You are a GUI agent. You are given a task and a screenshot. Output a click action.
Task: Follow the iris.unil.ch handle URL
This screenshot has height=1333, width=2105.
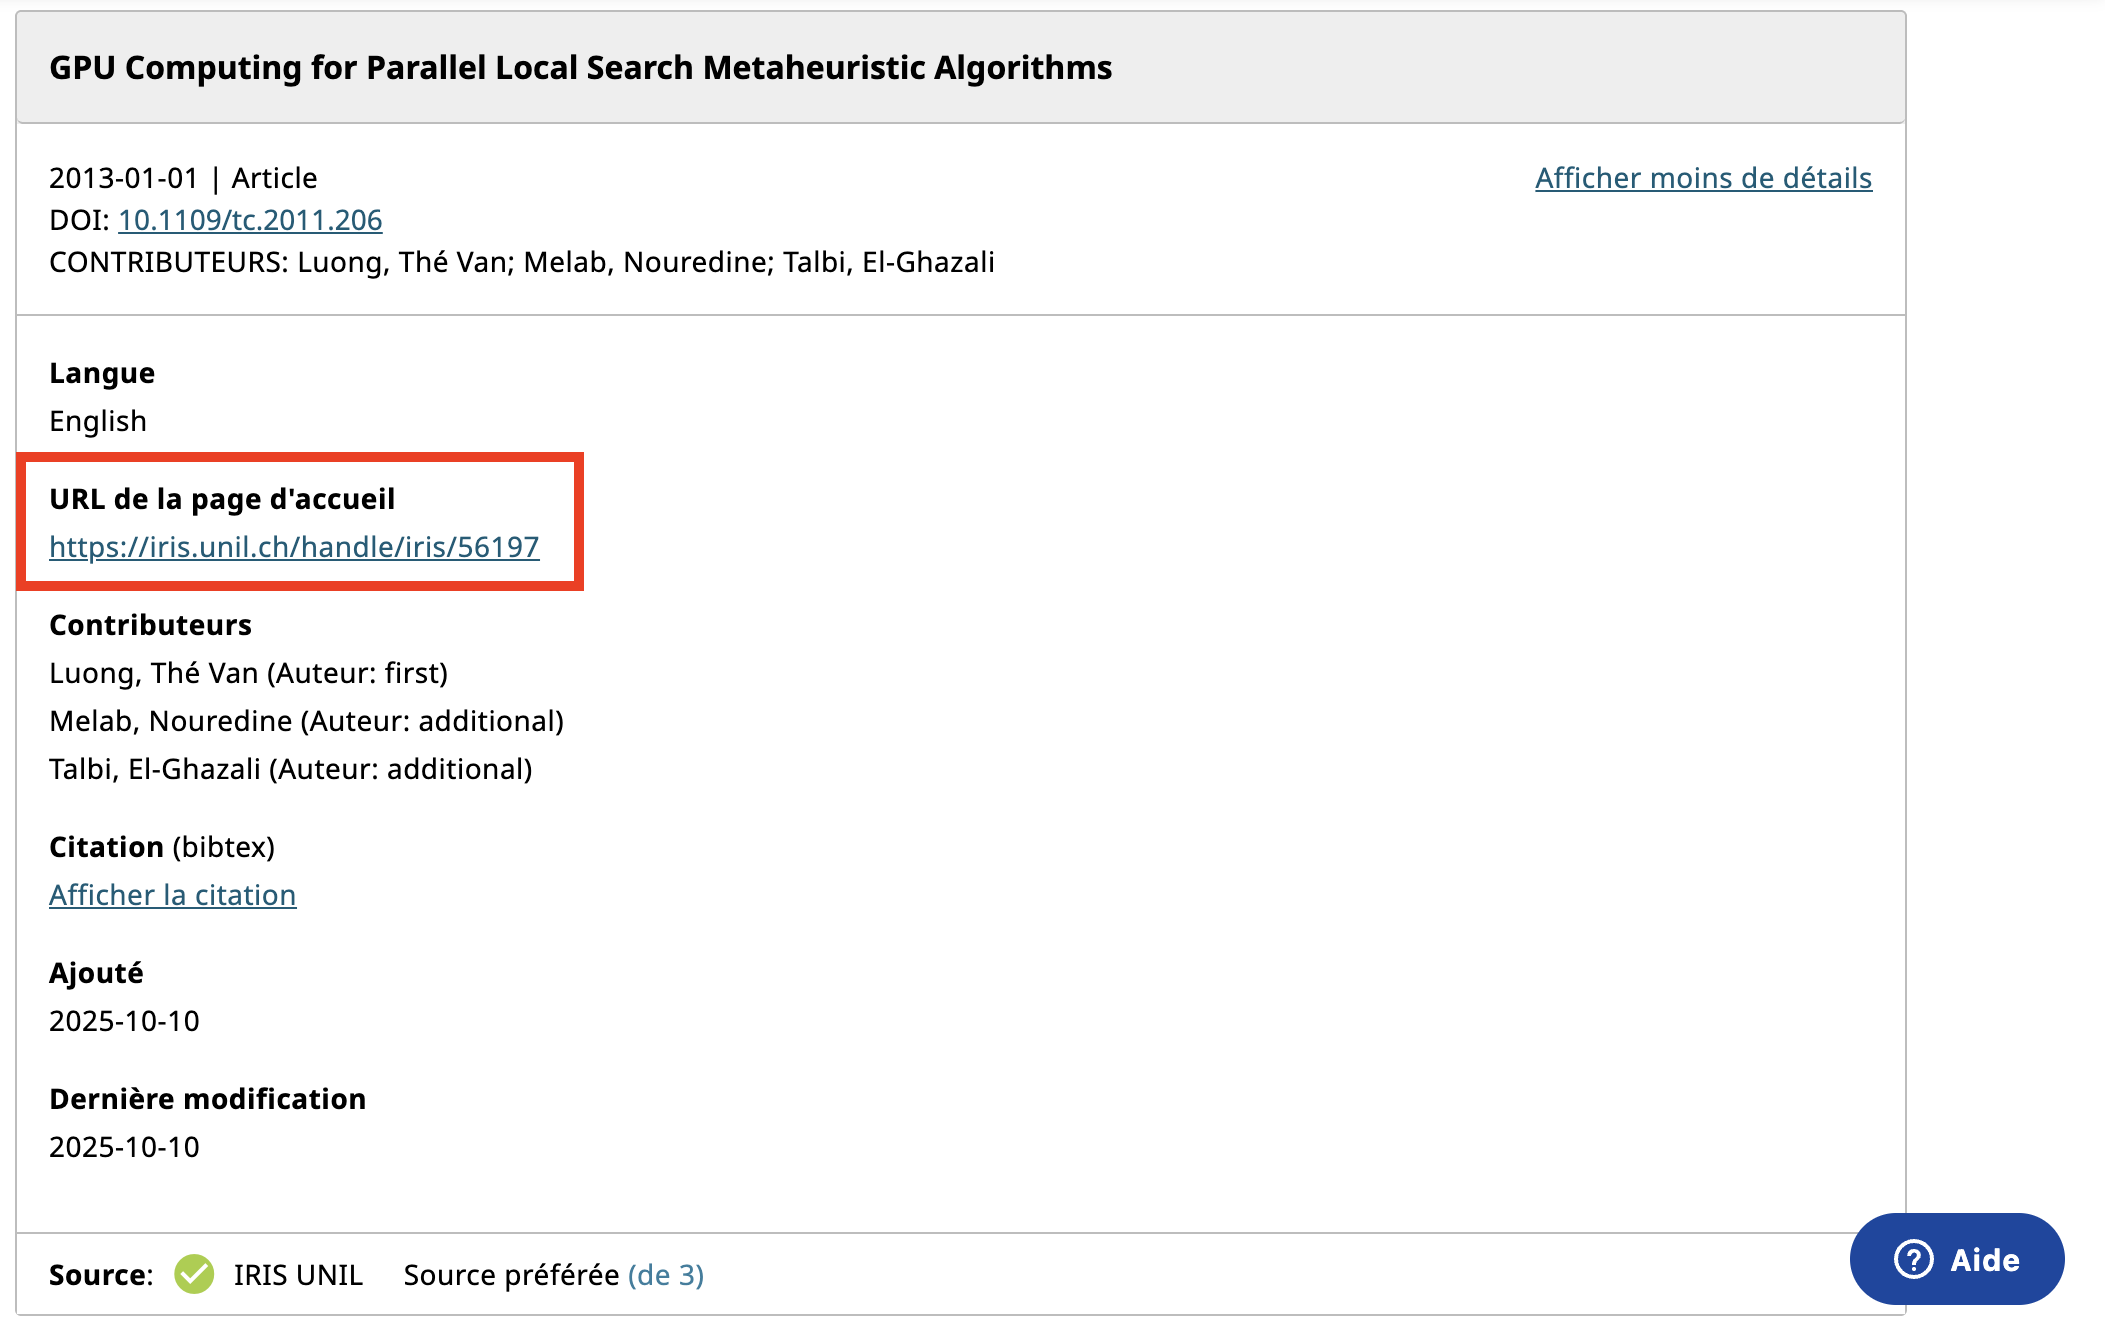tap(294, 547)
